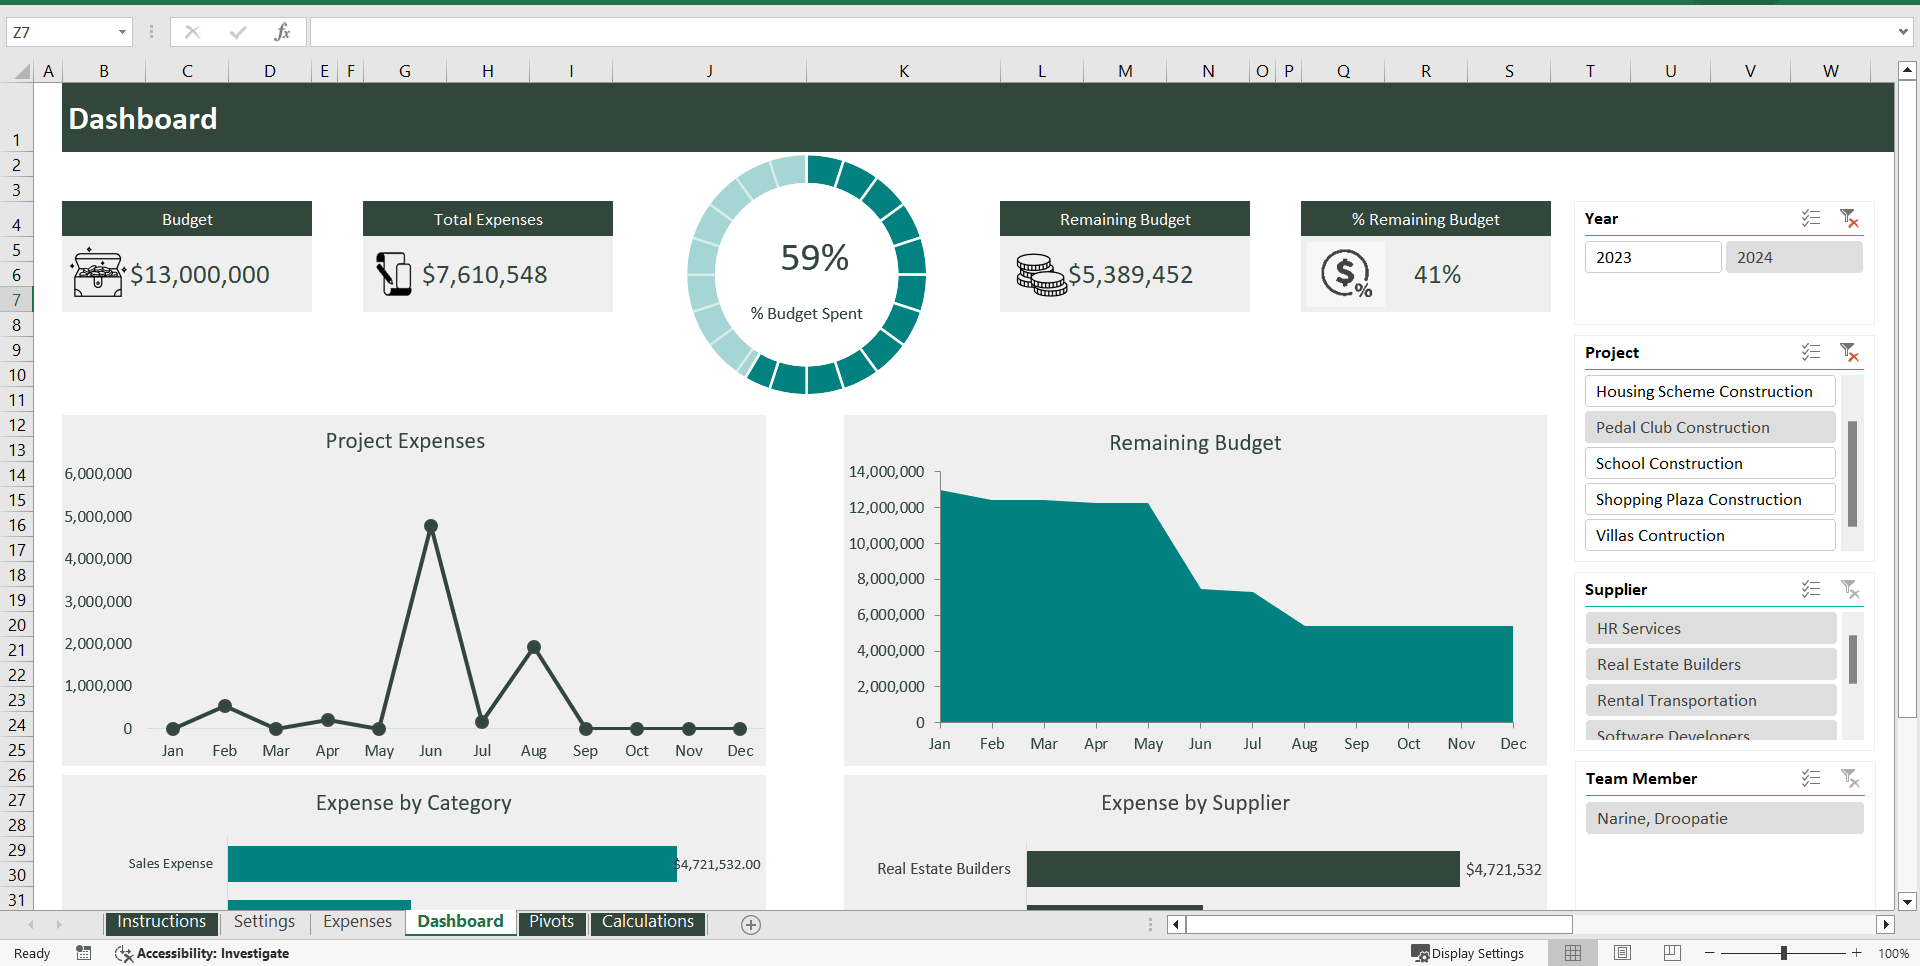1920x966 pixels.
Task: Expand the formula bar
Action: coord(1902,33)
